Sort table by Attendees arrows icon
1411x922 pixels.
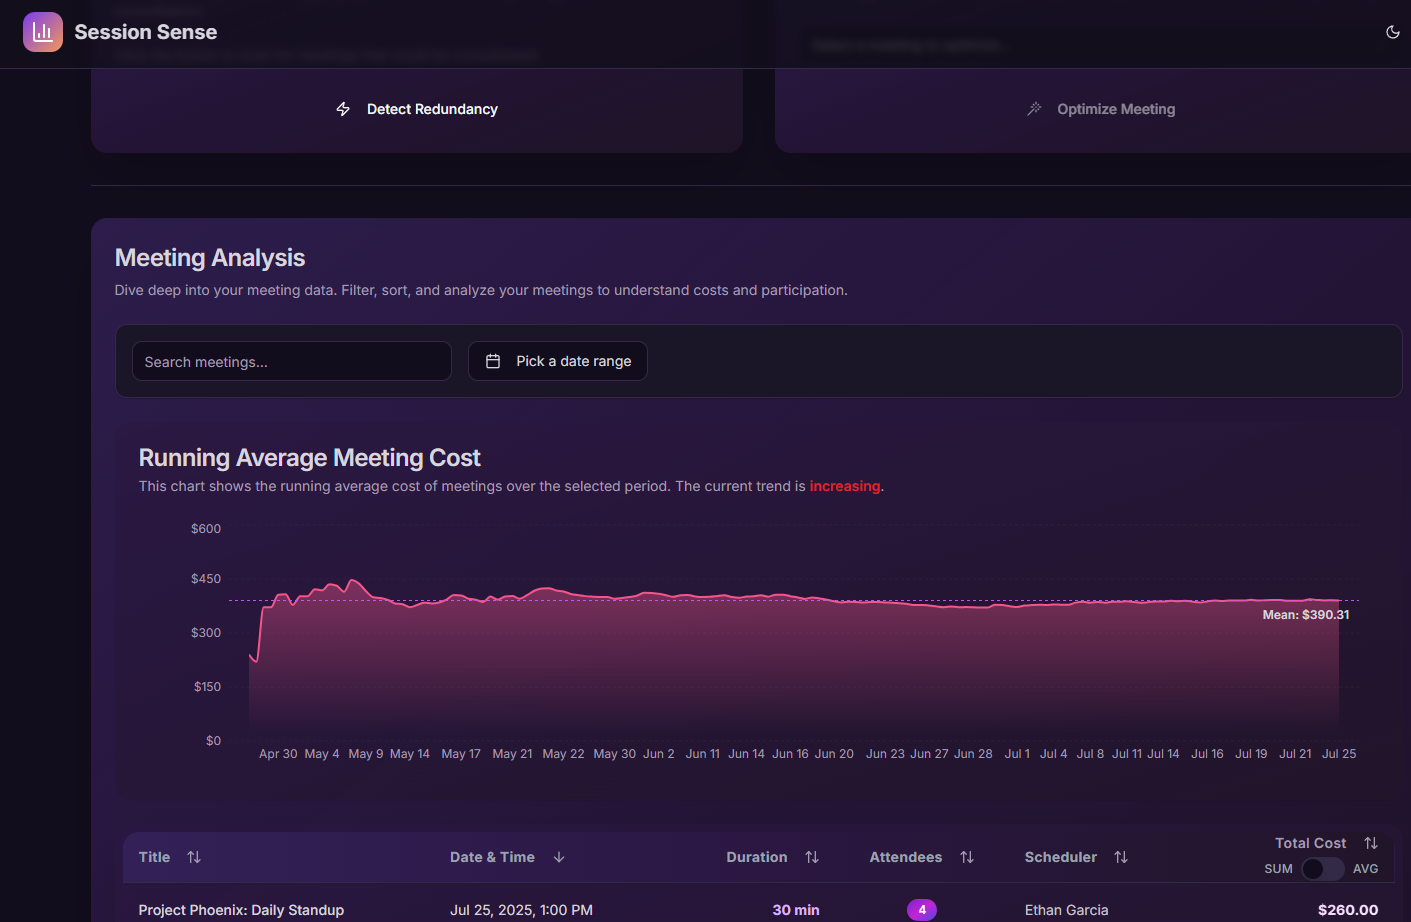[x=967, y=857]
